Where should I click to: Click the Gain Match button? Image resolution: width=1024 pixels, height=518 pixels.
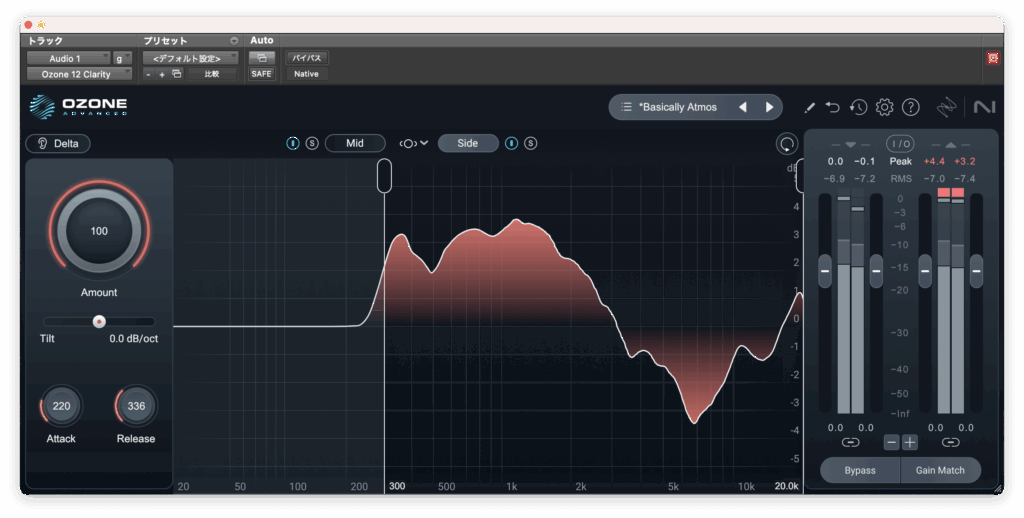939,470
